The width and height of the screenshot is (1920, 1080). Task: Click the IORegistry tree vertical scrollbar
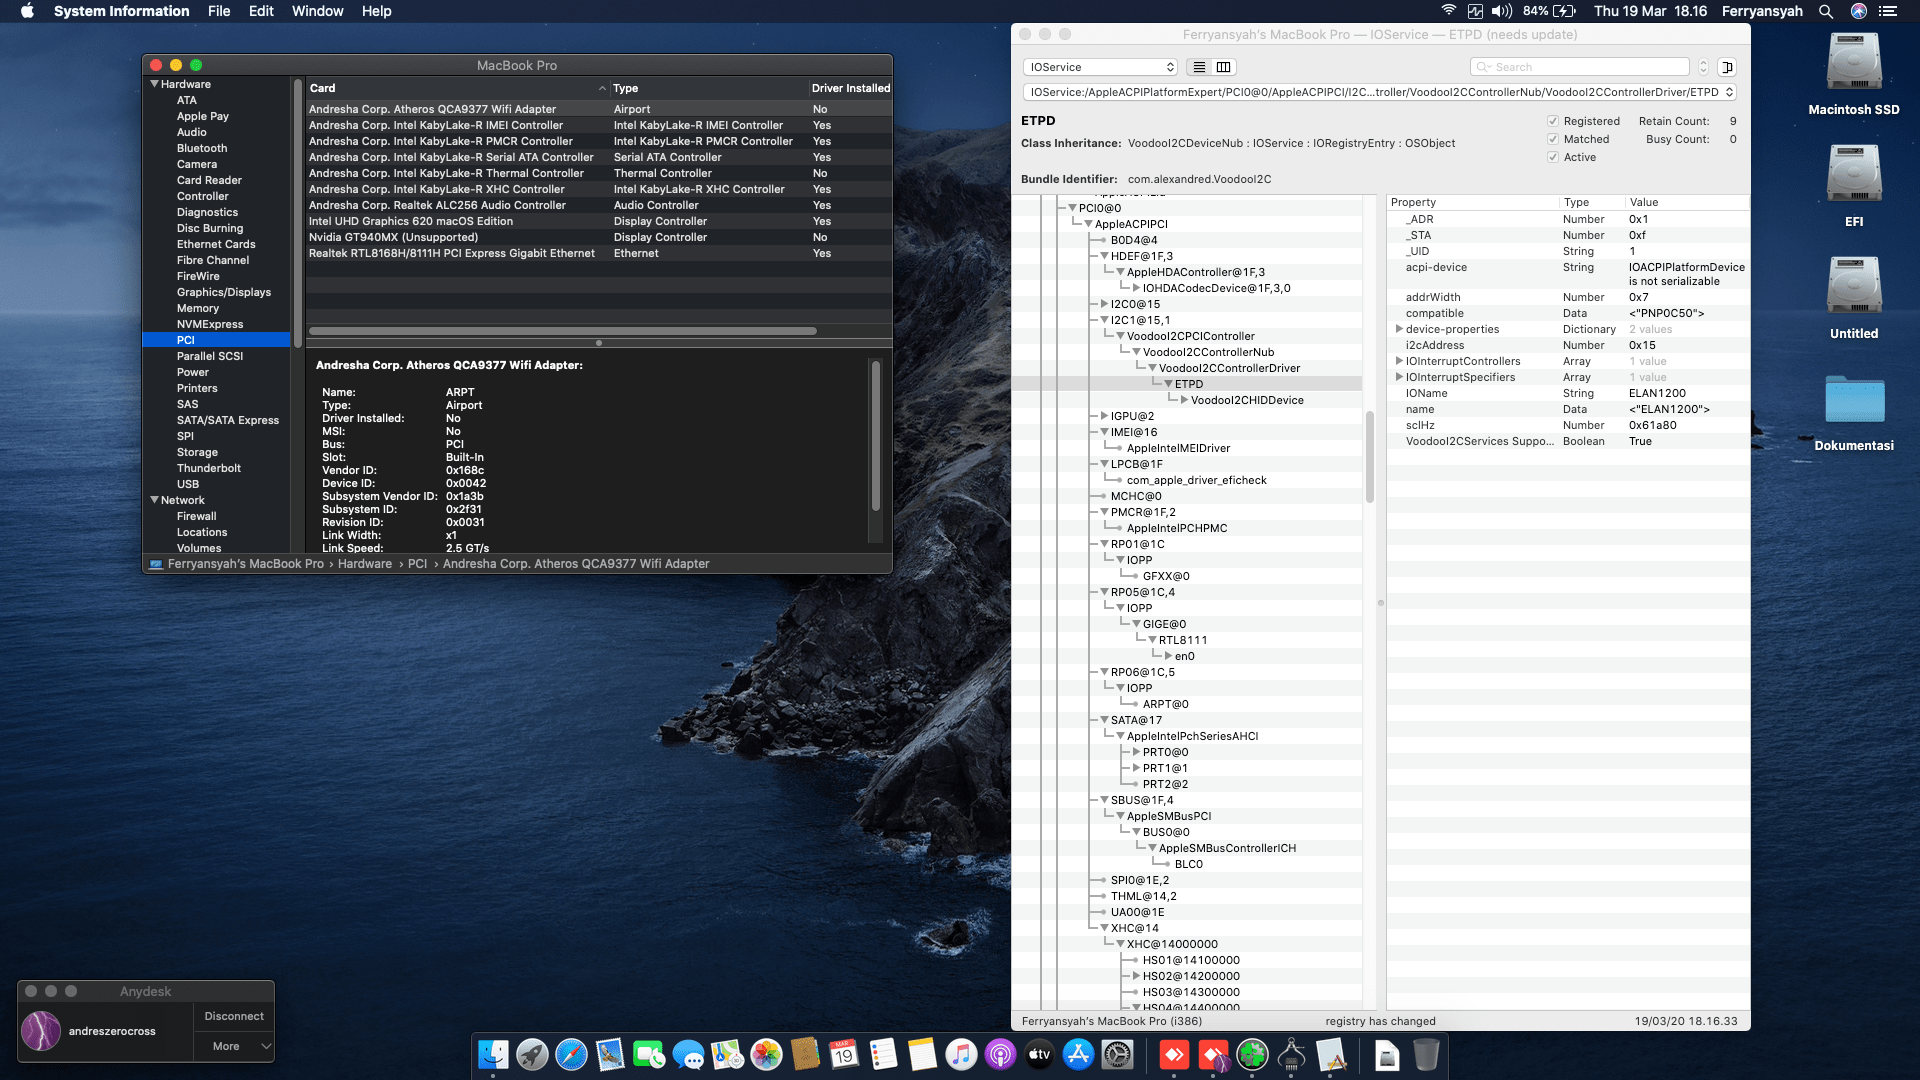pos(1370,456)
